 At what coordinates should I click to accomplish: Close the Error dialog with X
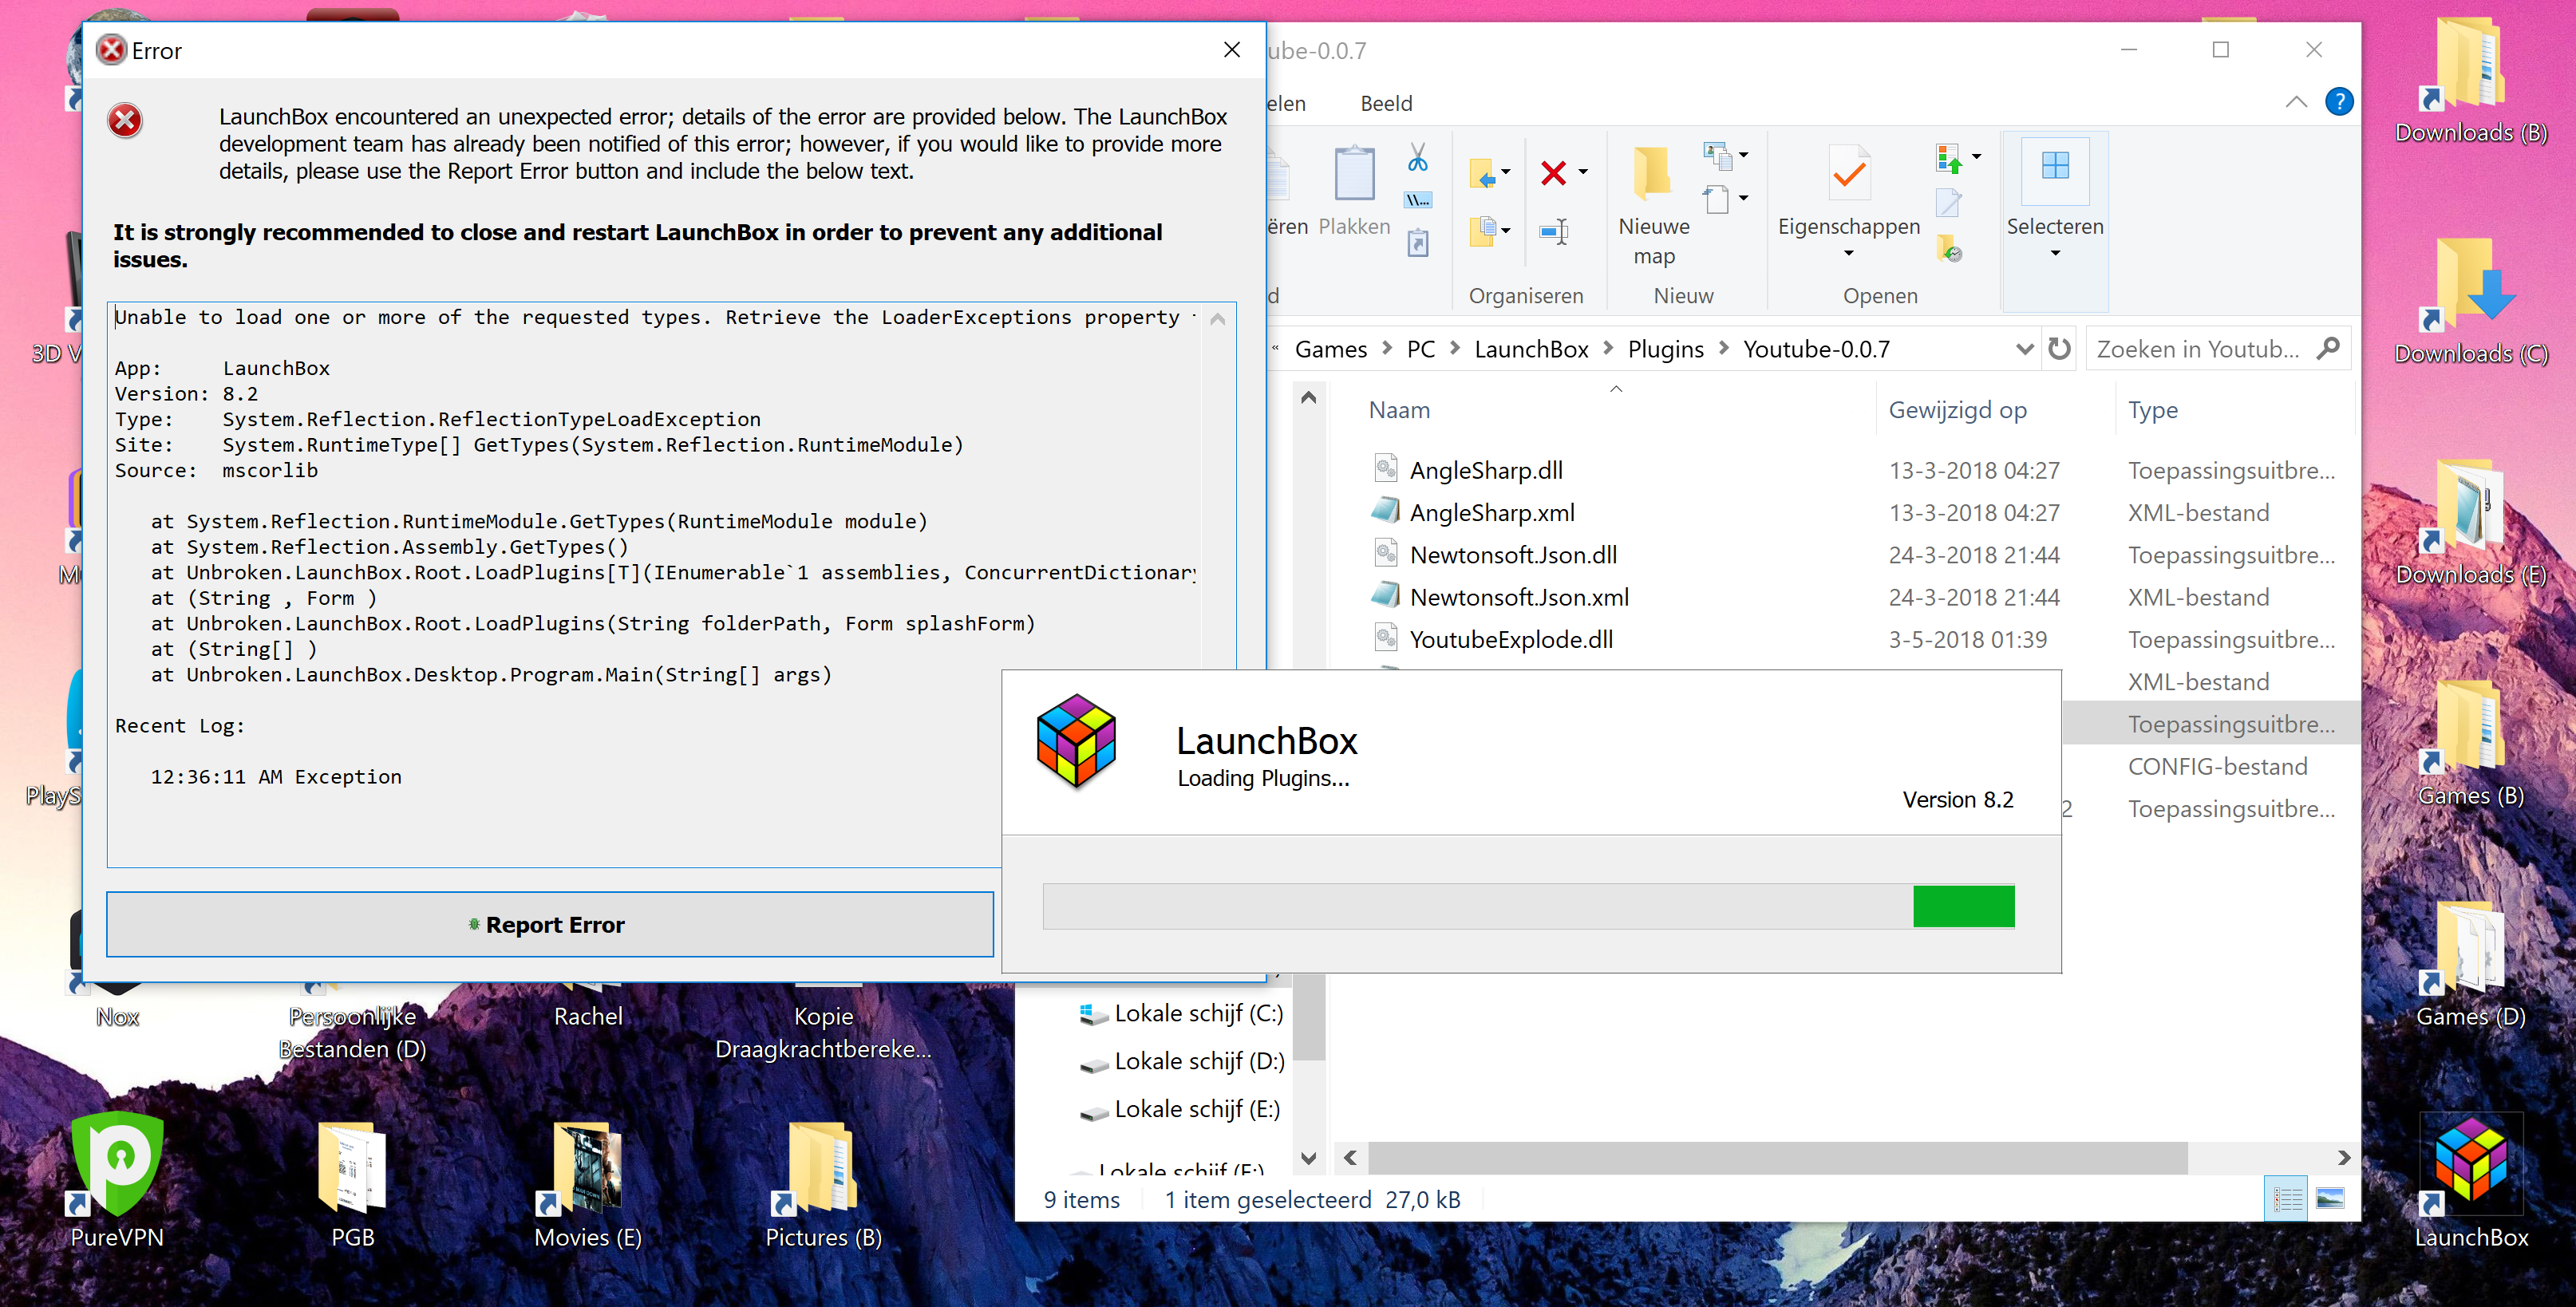[x=1232, y=50]
